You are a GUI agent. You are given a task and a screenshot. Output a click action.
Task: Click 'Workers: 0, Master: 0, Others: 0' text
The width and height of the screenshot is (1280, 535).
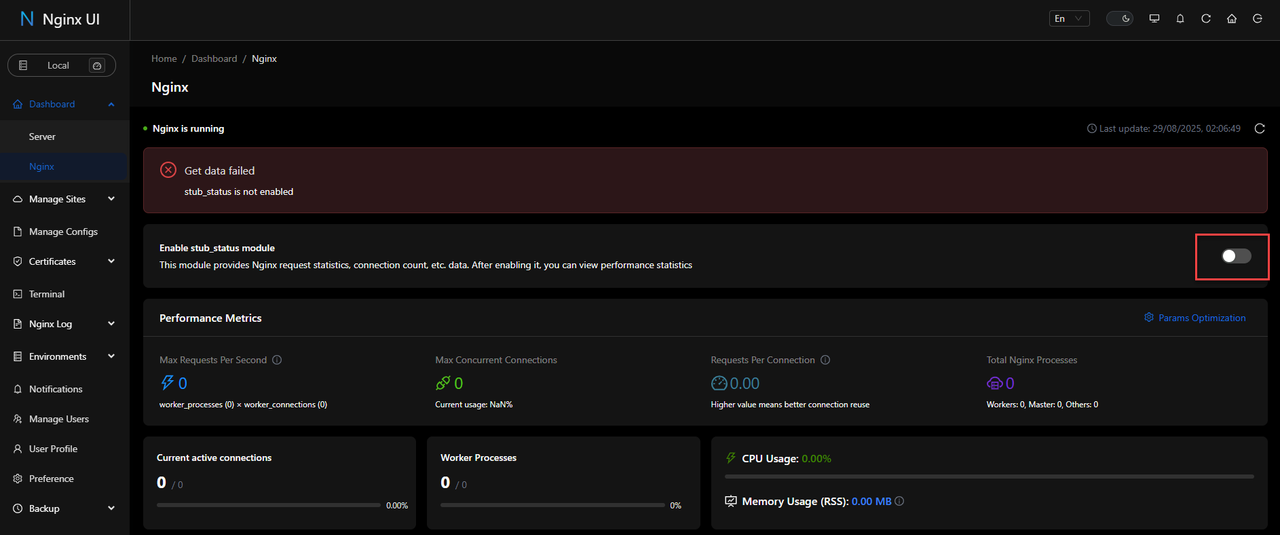click(1043, 405)
